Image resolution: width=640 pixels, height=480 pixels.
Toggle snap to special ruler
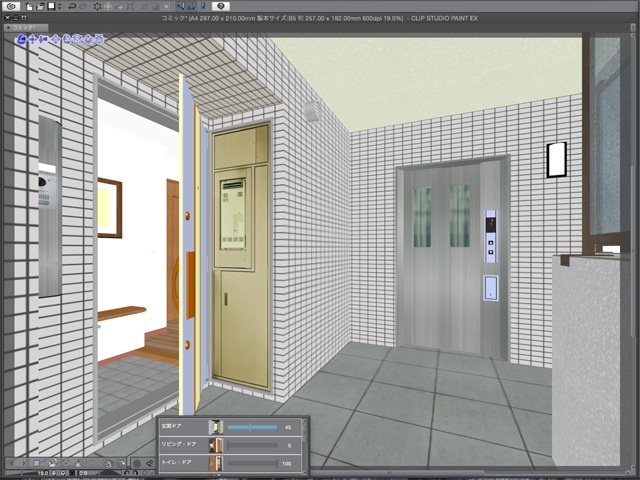point(192,7)
